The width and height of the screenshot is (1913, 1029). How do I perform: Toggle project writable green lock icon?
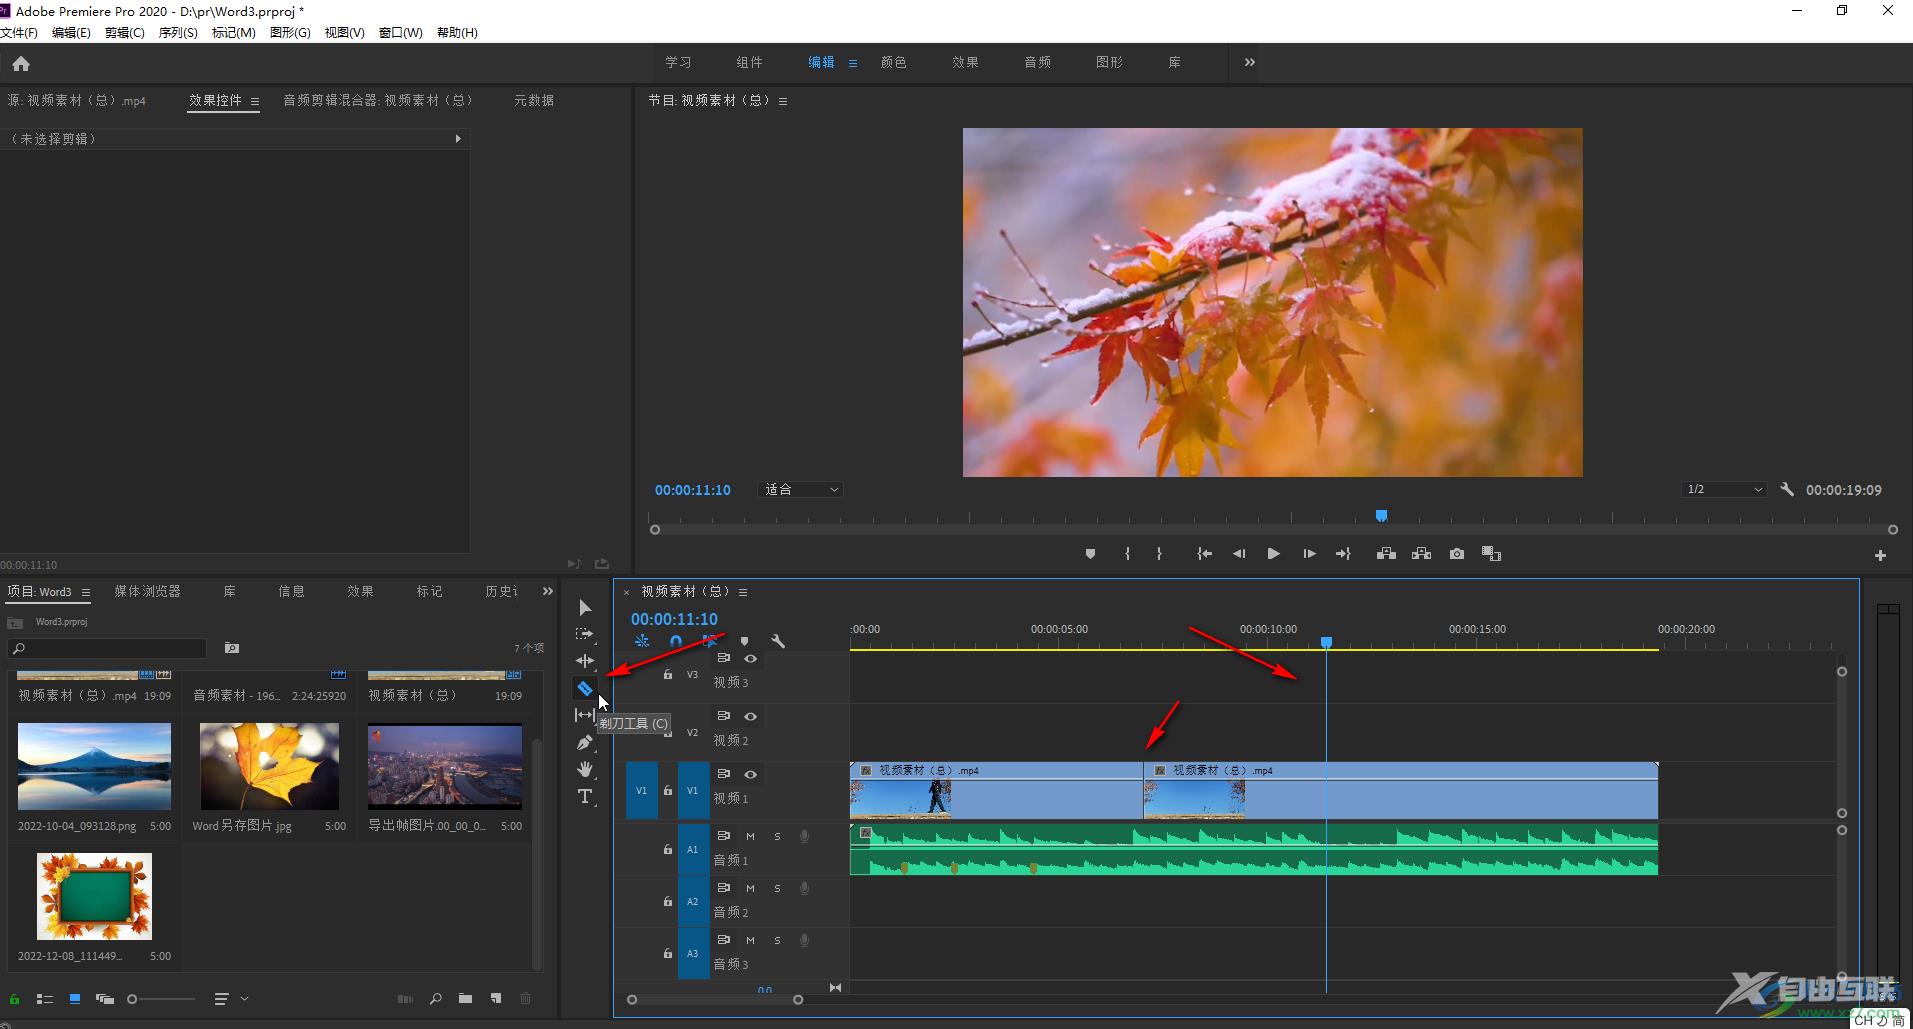[14, 999]
